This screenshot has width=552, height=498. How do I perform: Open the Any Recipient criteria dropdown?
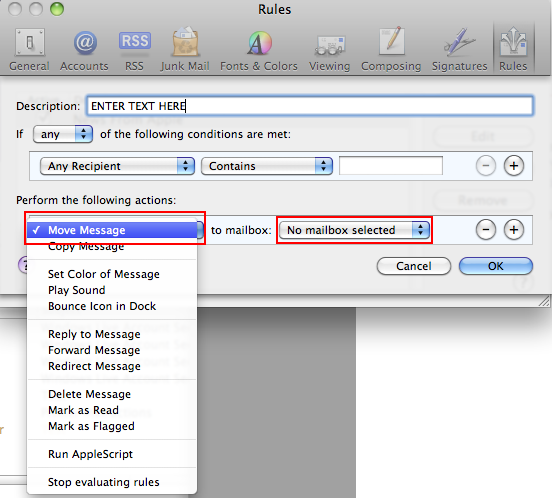pos(117,166)
